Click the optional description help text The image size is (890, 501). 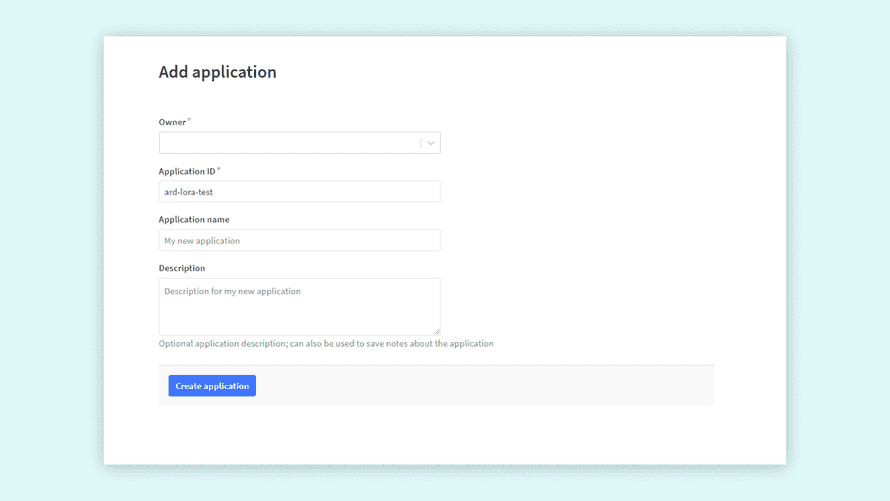point(326,344)
